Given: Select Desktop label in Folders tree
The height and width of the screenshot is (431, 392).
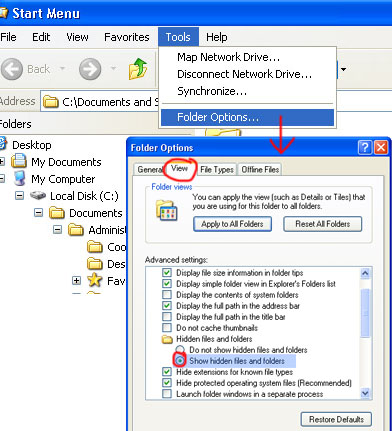Looking at the screenshot, I should click(32, 145).
